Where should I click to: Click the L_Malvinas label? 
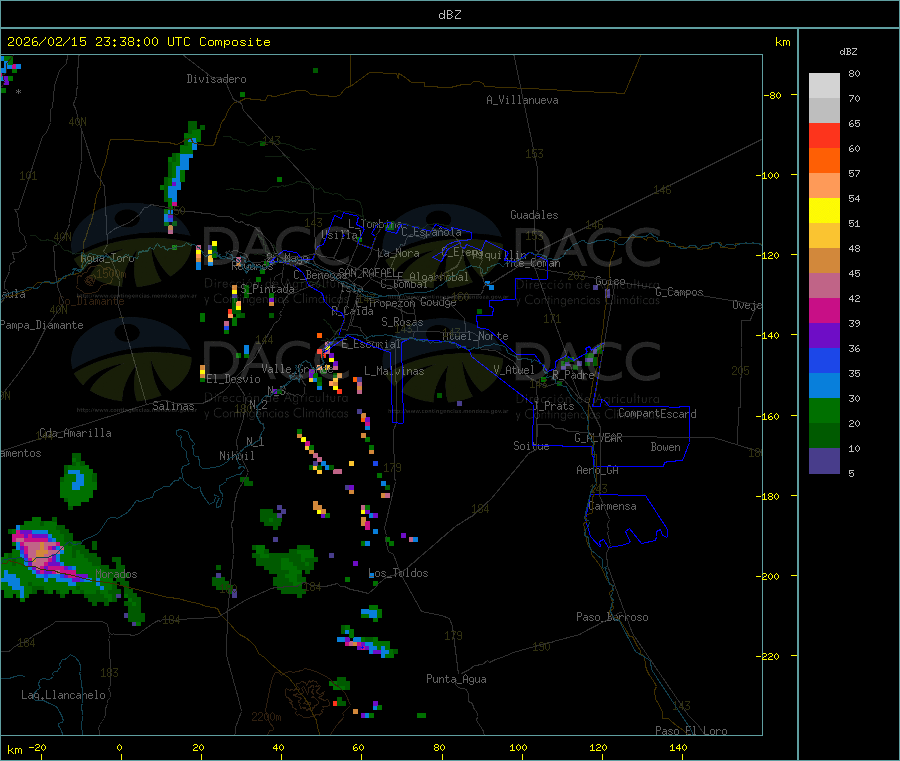tap(394, 371)
